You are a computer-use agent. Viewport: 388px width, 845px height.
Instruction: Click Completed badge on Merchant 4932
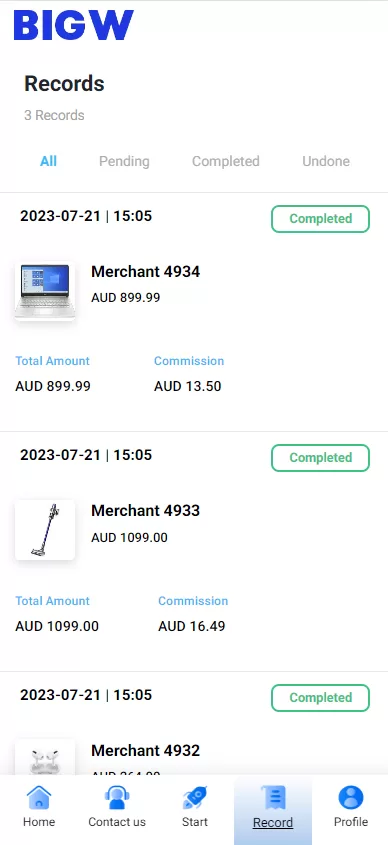coord(320,698)
